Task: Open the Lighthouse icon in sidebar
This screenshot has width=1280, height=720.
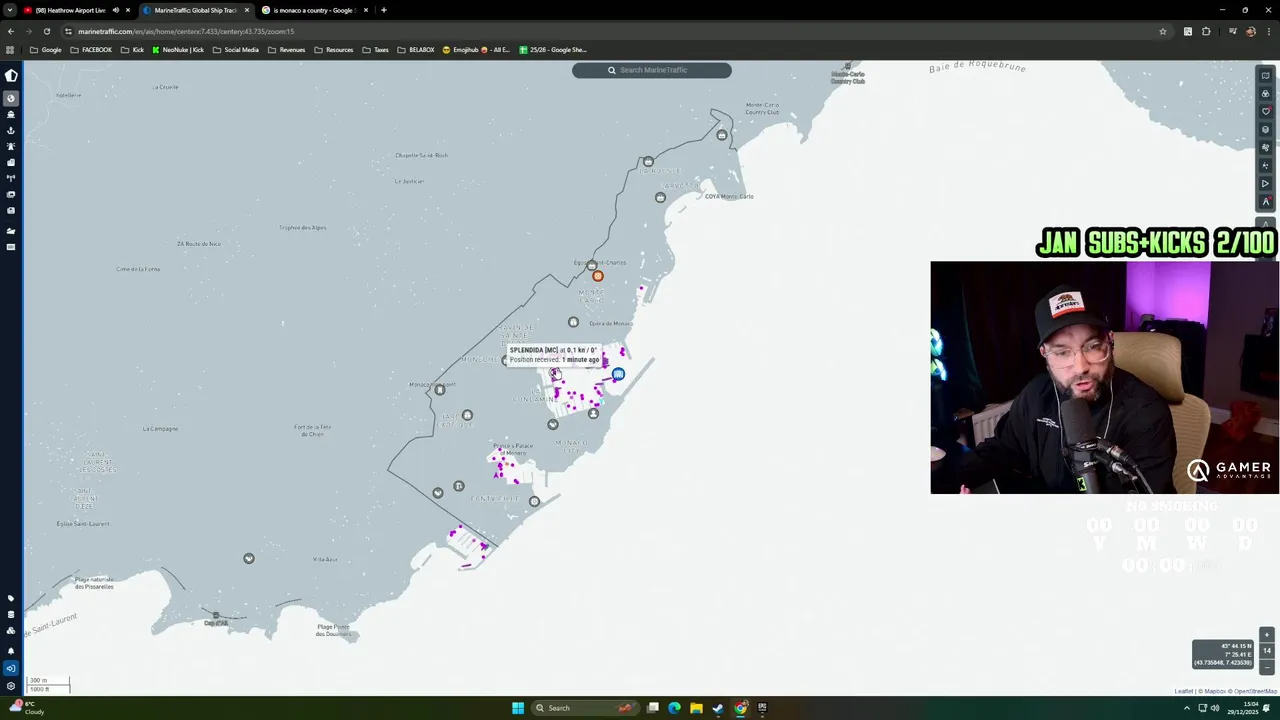Action: (x=11, y=146)
